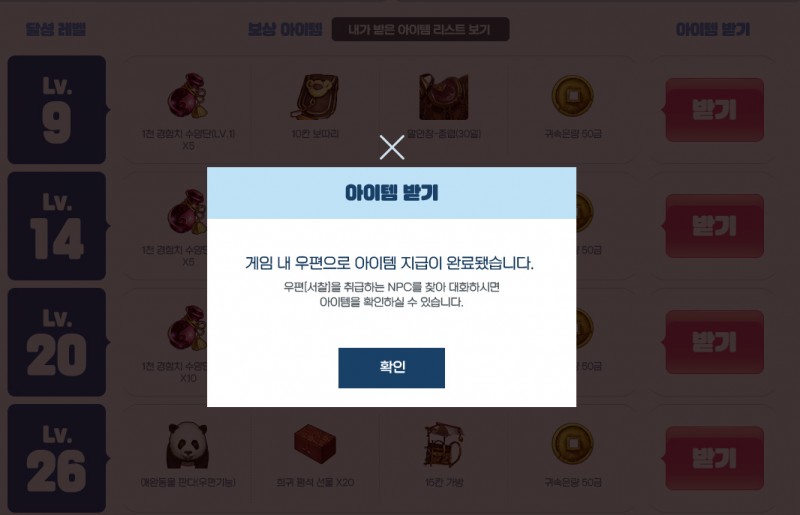Select the Lv. 9 귀속은량 coin icon
Viewport: 800px width, 515px height.
click(572, 96)
